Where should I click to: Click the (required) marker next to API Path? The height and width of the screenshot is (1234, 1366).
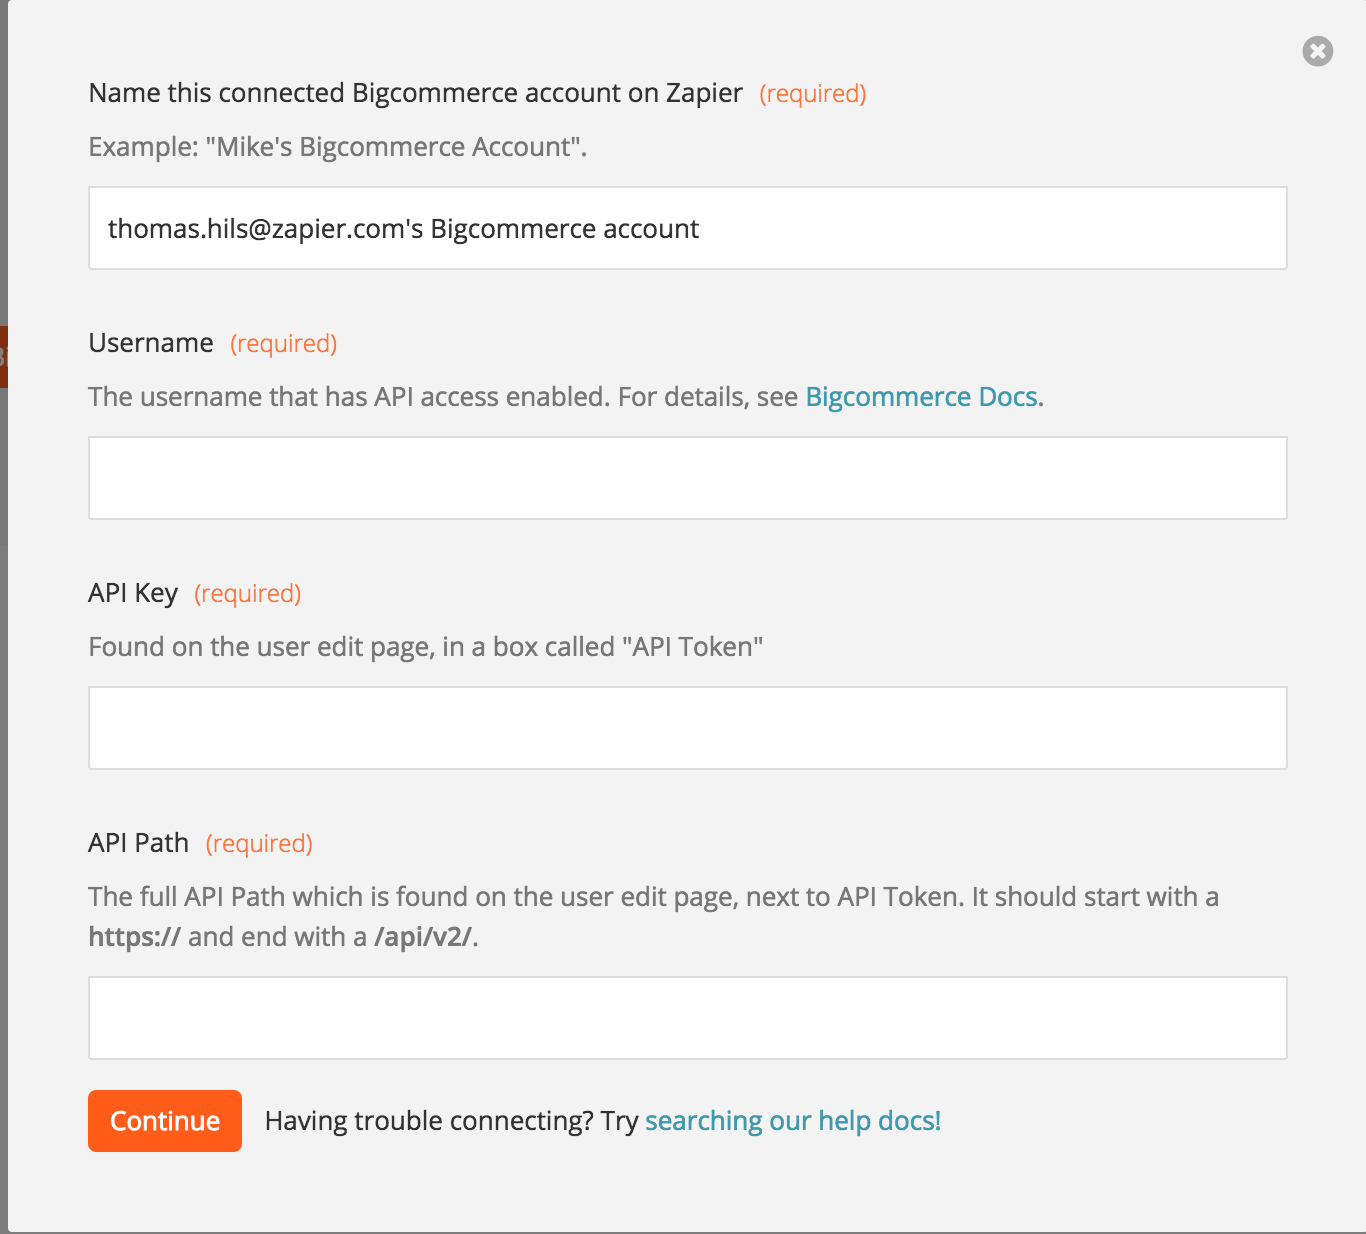coord(260,844)
